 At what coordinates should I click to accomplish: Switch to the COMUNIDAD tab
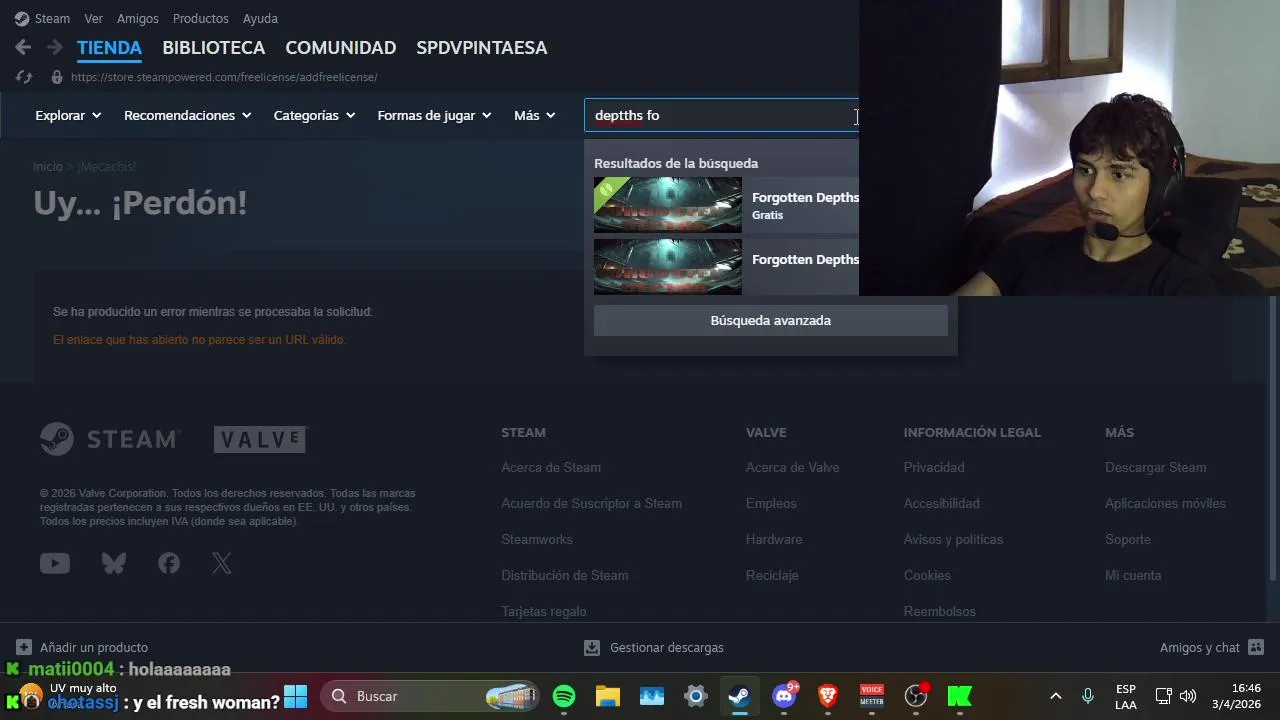(x=341, y=47)
